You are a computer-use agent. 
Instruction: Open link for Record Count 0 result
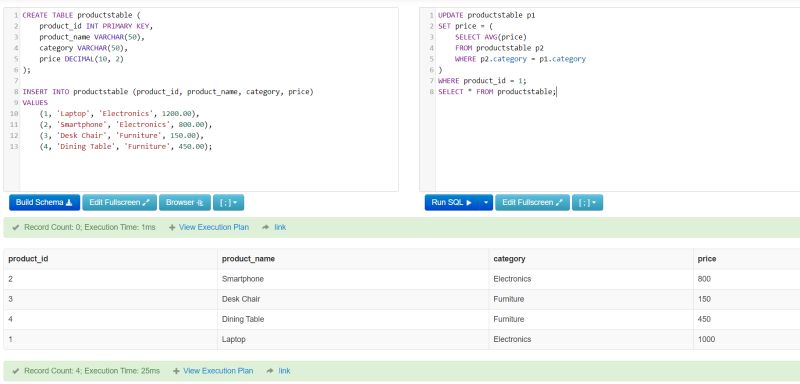point(280,227)
